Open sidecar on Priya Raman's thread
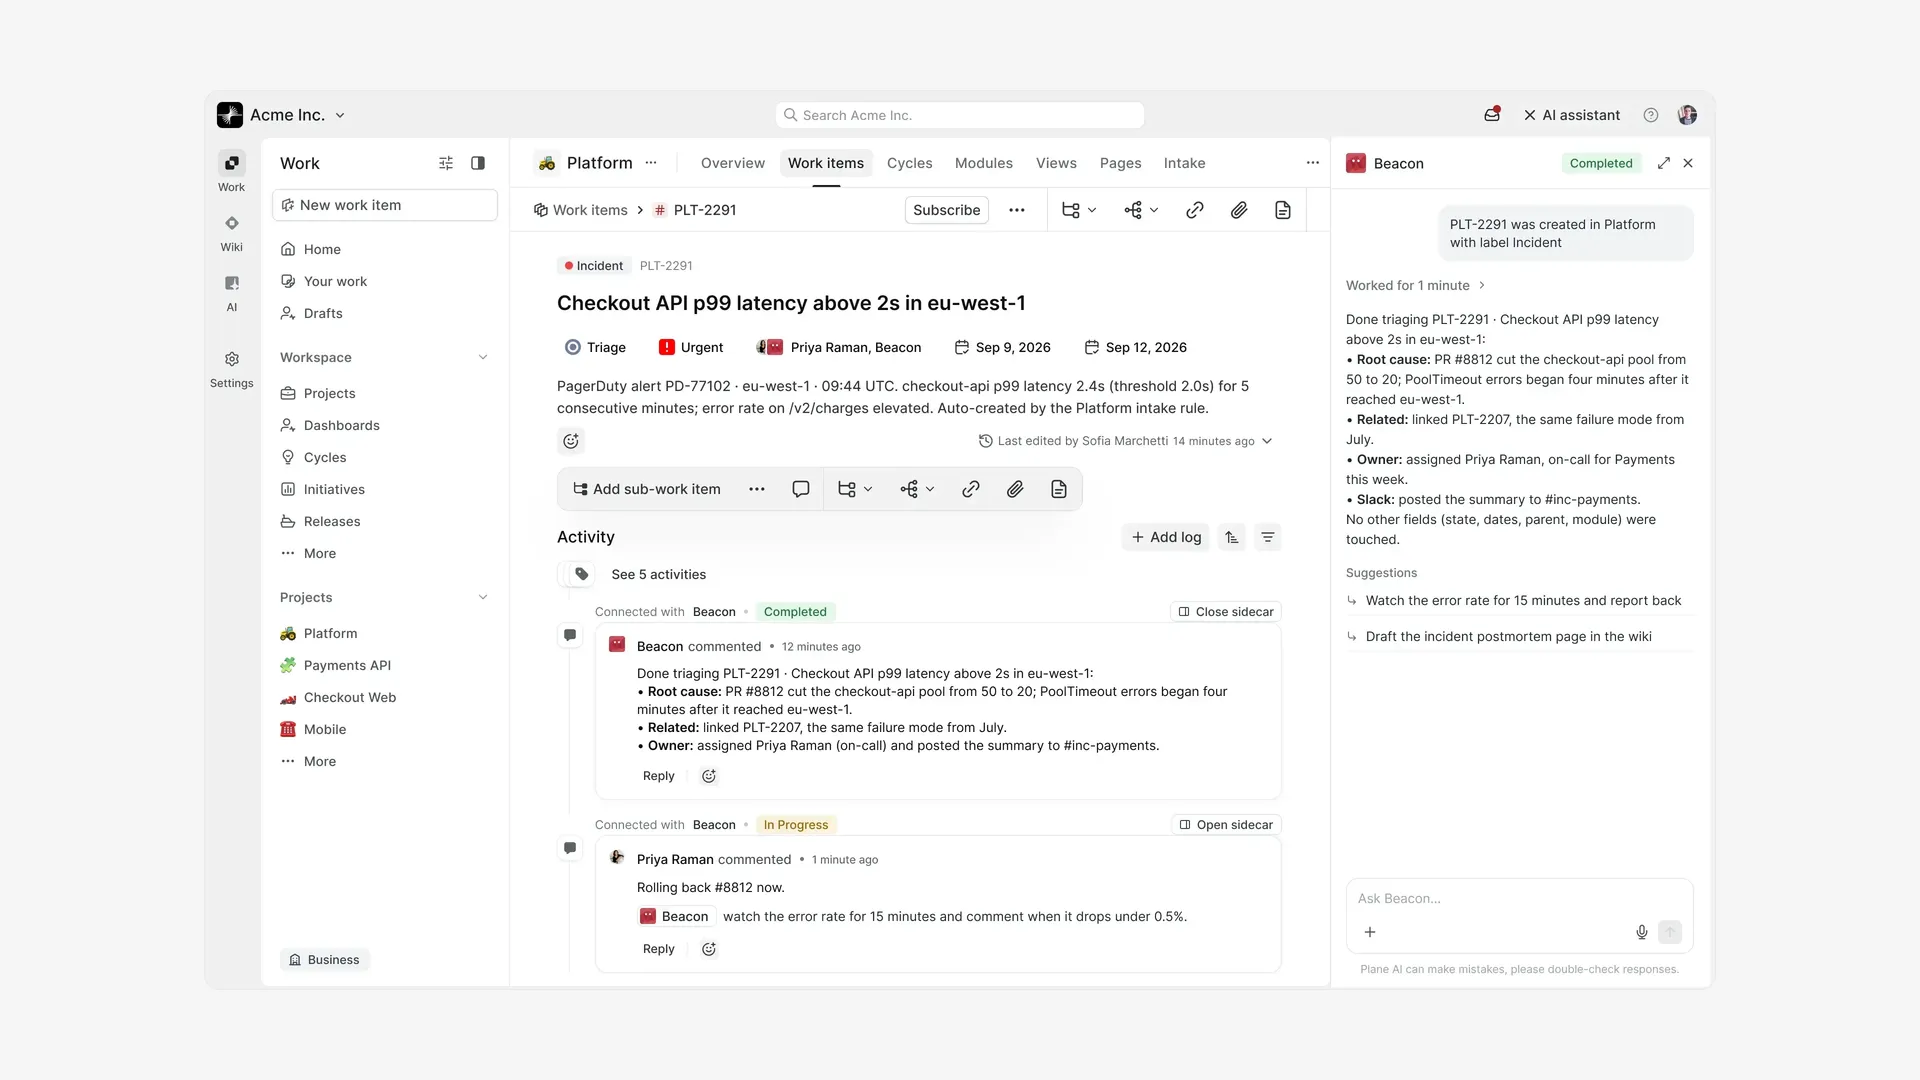 pos(1226,825)
